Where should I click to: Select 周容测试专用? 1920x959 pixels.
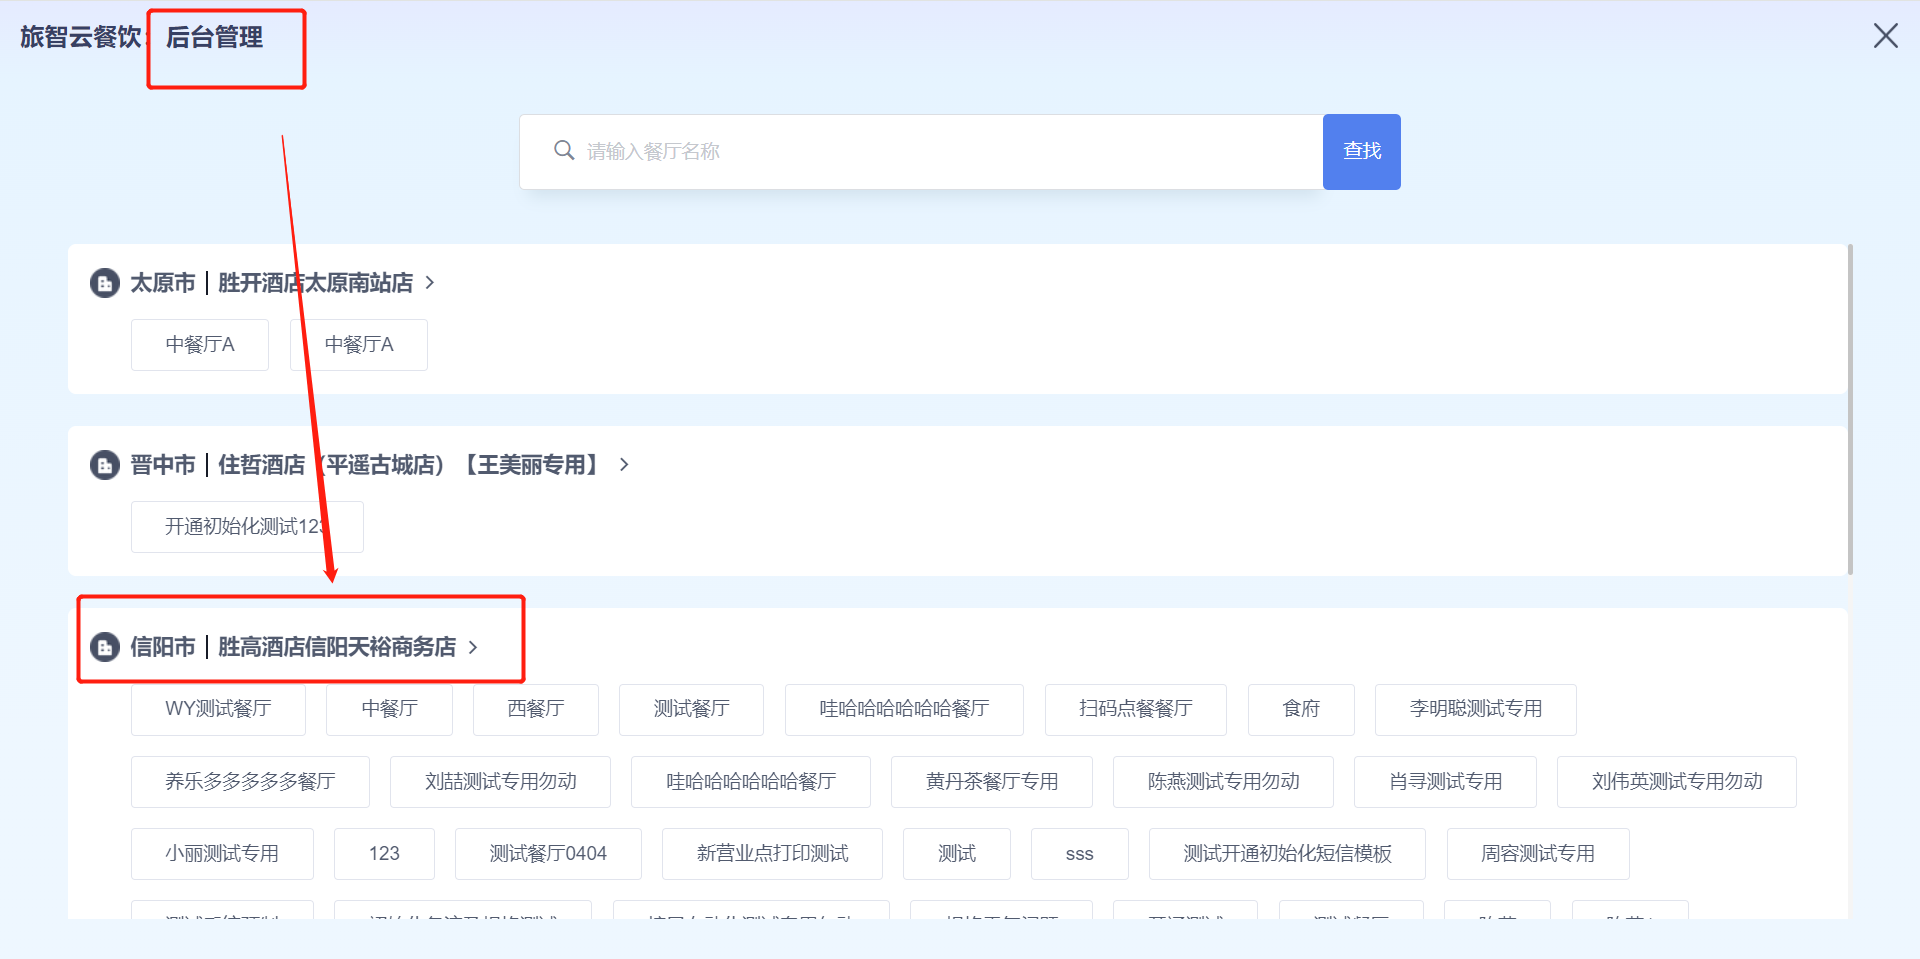(x=1538, y=854)
